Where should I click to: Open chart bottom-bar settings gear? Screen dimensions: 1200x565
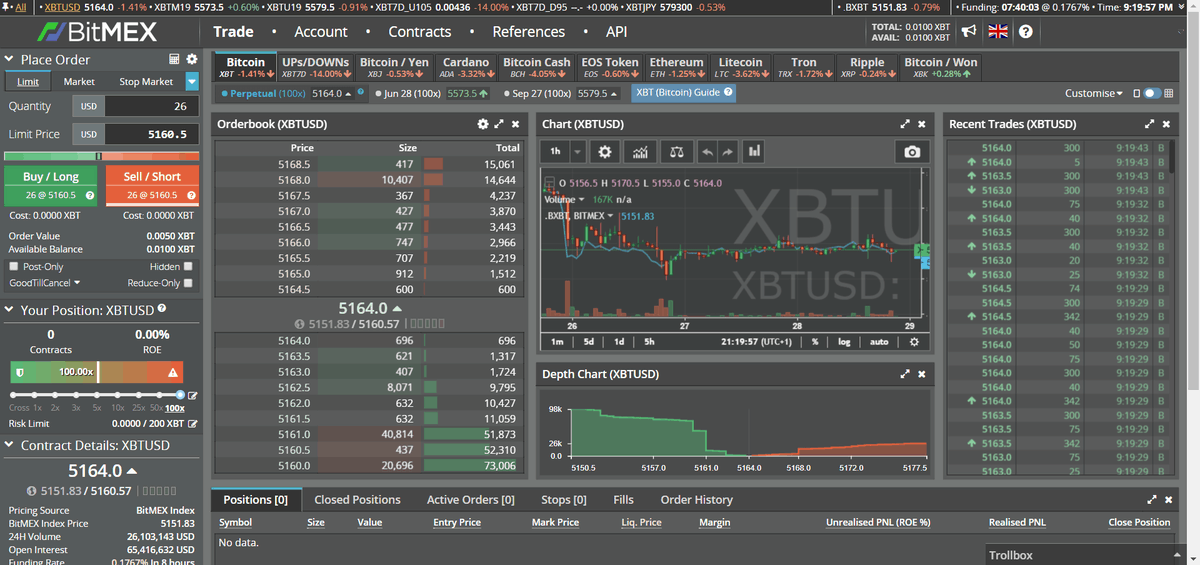point(913,342)
